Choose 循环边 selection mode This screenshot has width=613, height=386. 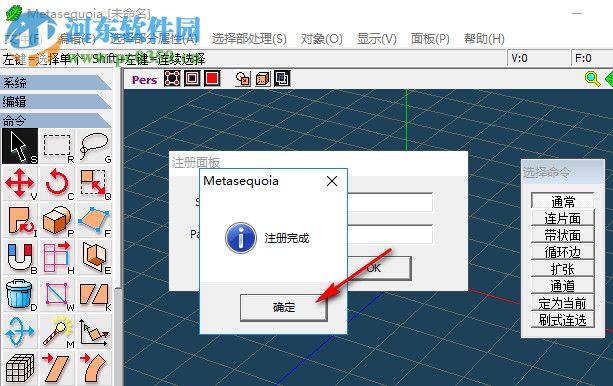click(x=563, y=252)
